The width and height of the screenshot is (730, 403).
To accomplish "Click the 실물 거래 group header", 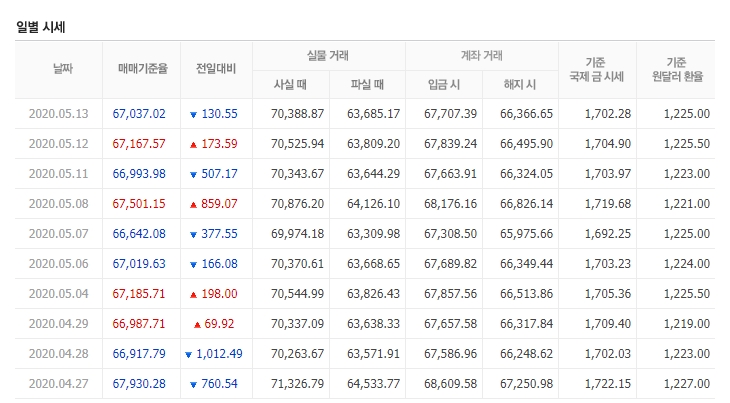I will pos(328,56).
